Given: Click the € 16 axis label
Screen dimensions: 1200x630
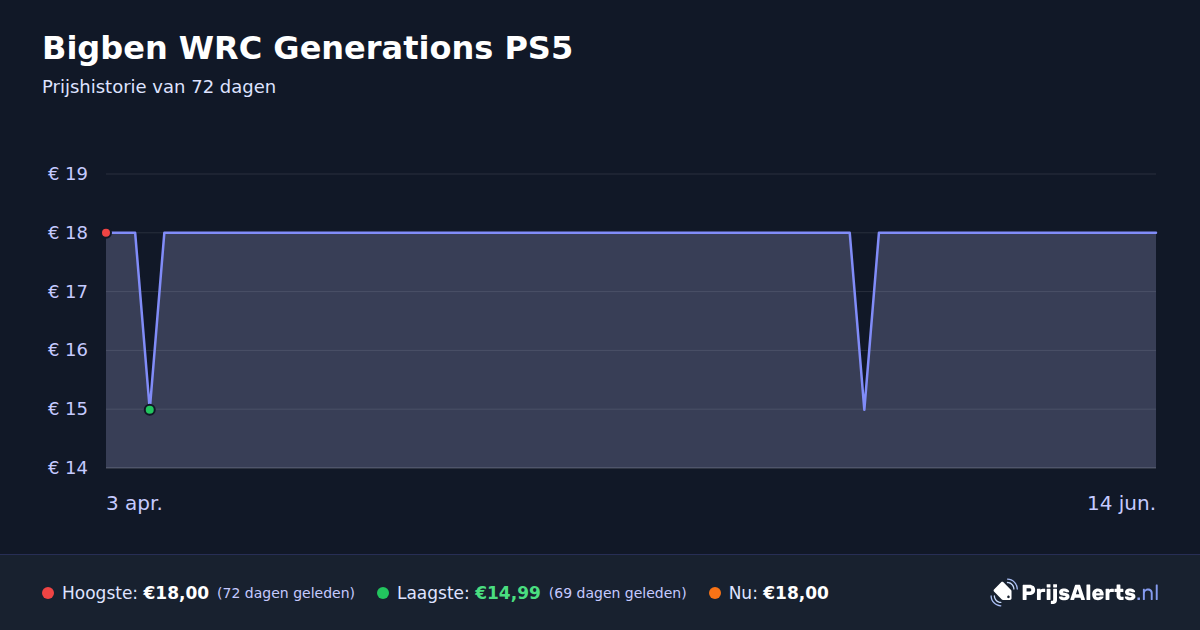Looking at the screenshot, I should click(68, 350).
